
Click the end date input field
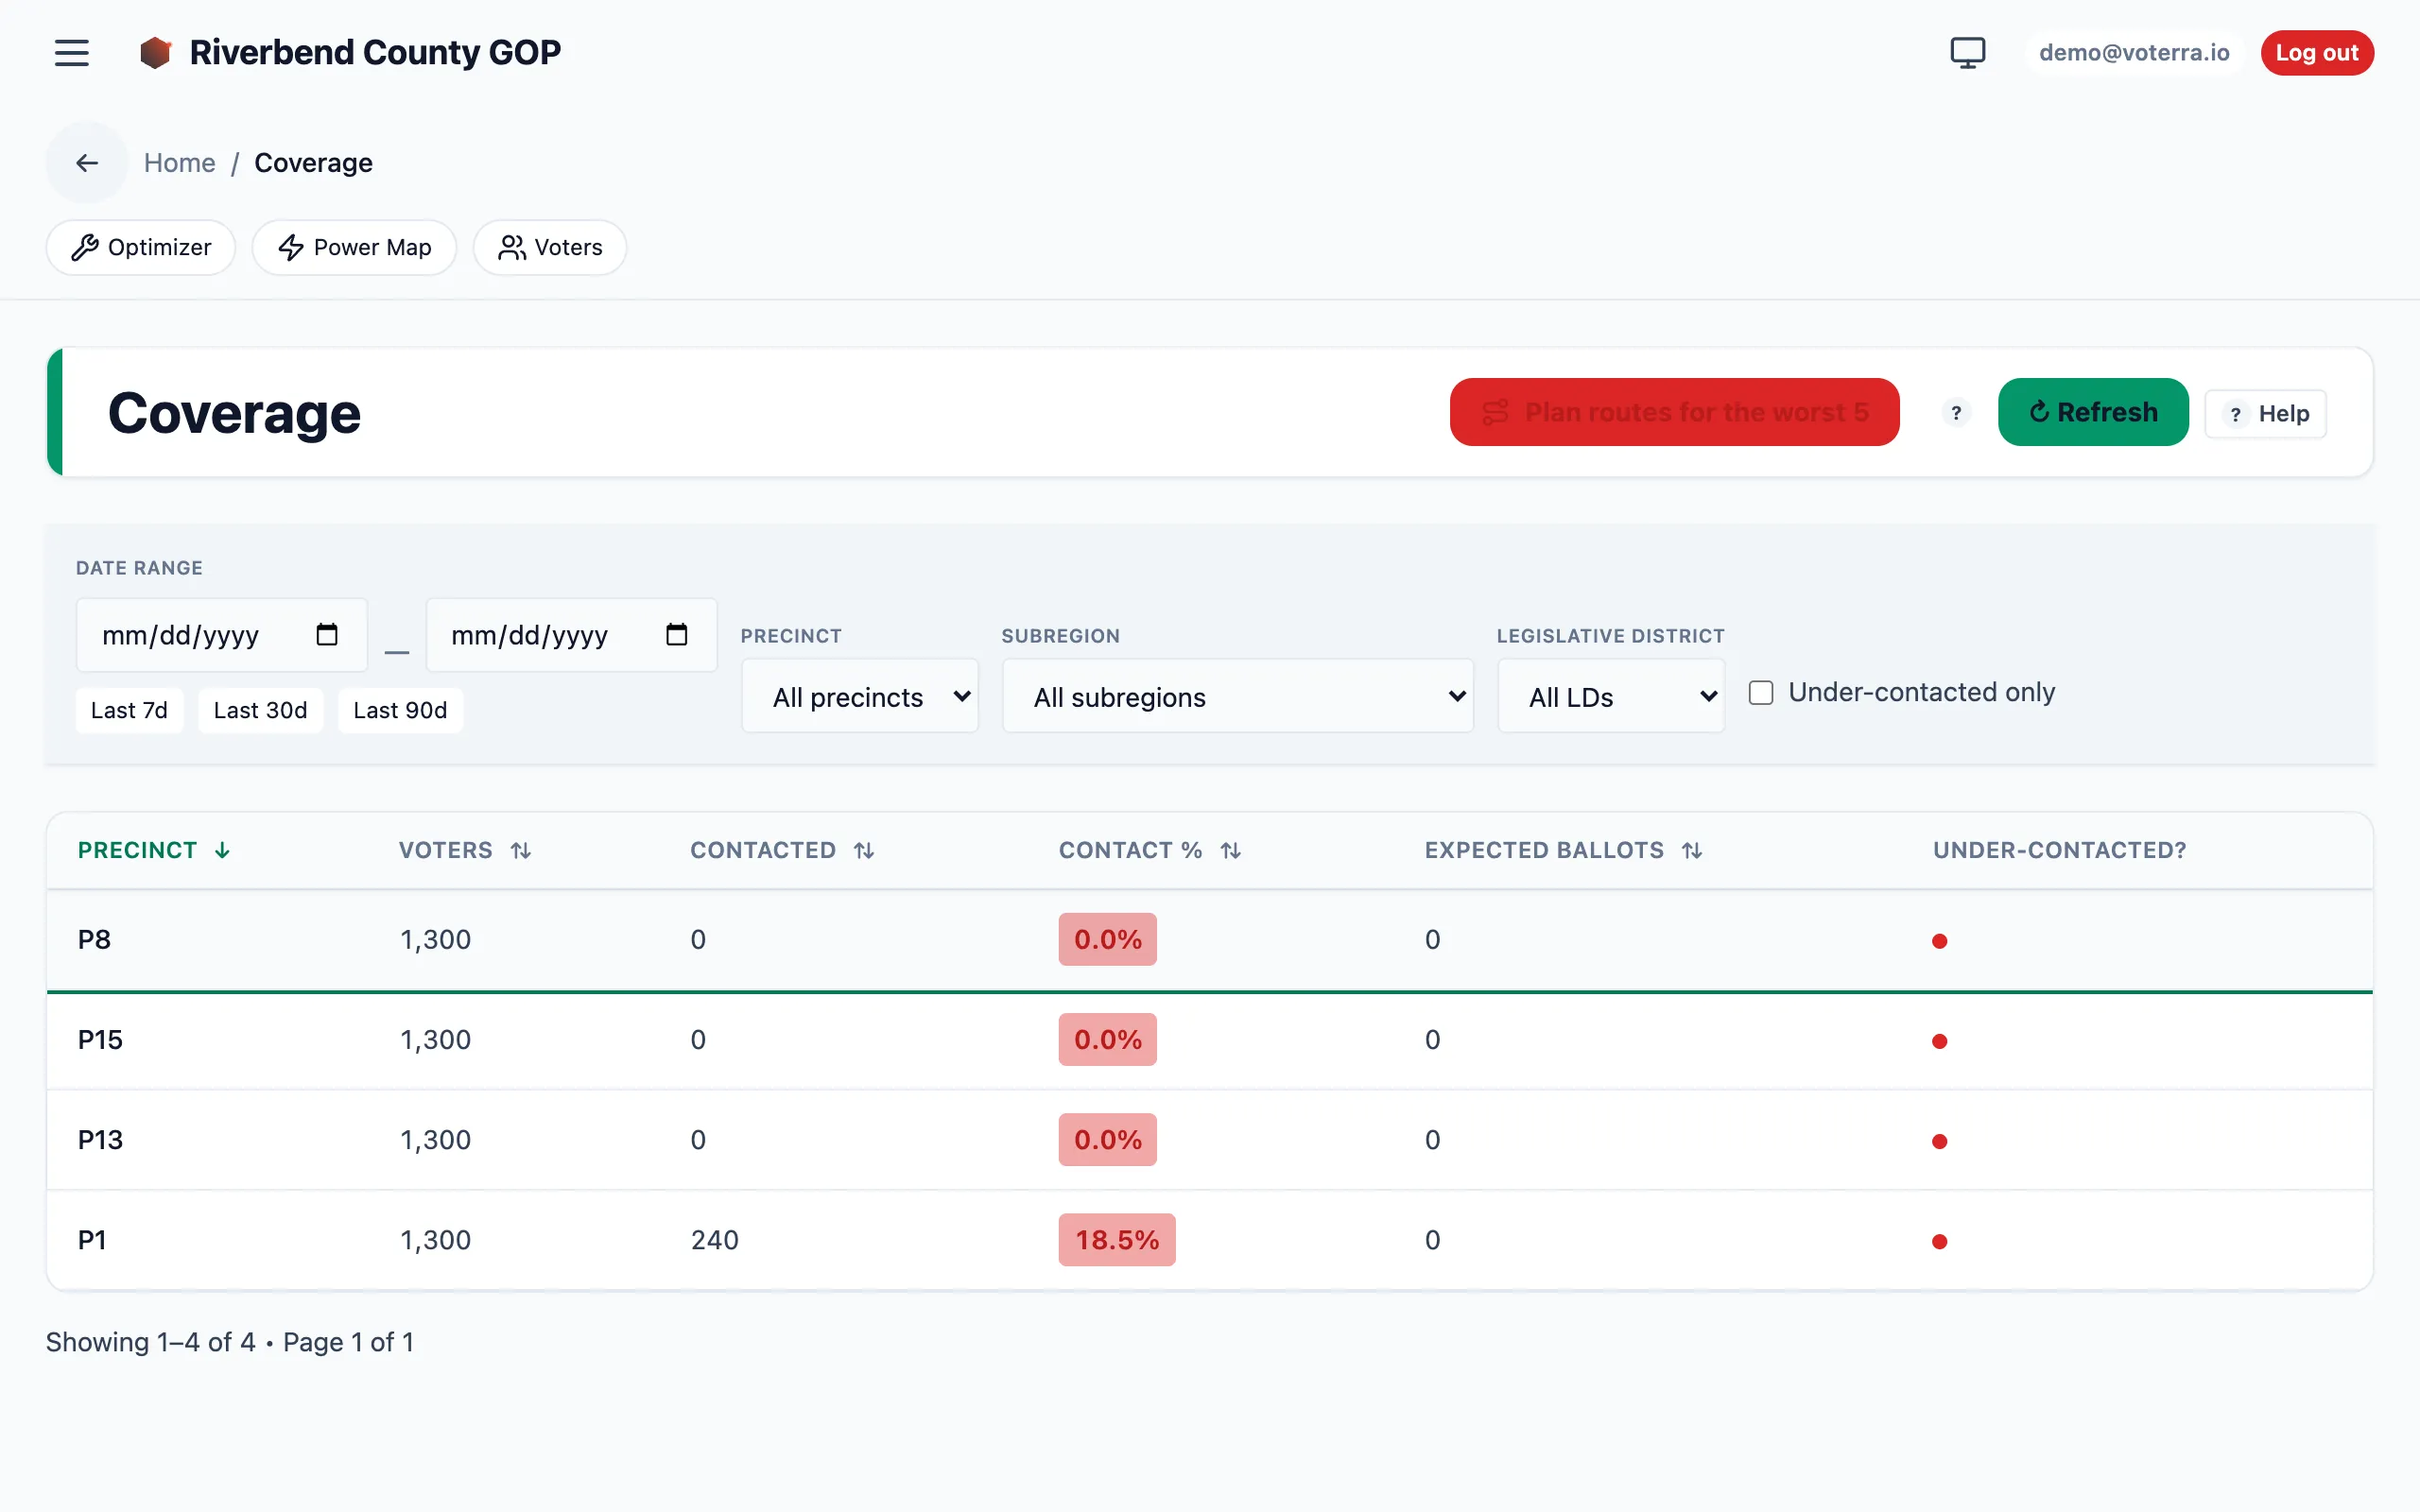572,635
